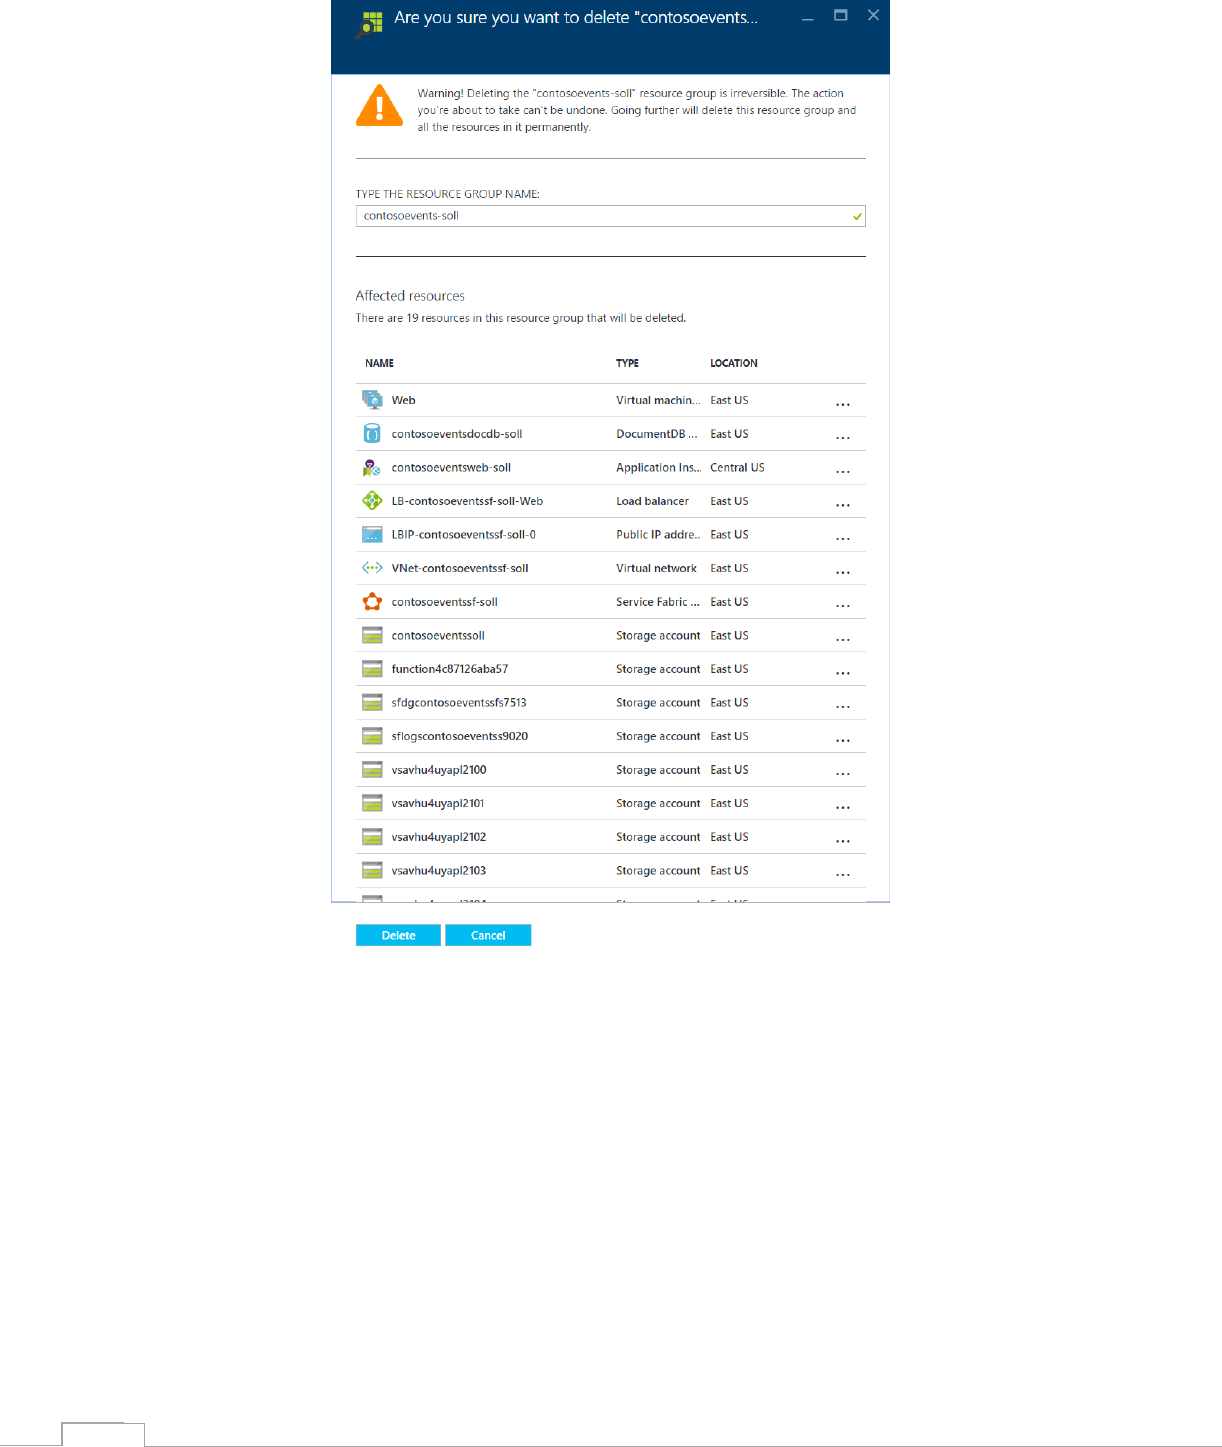Click the contosoeventsweb-soll Application Insights icon

(372, 467)
